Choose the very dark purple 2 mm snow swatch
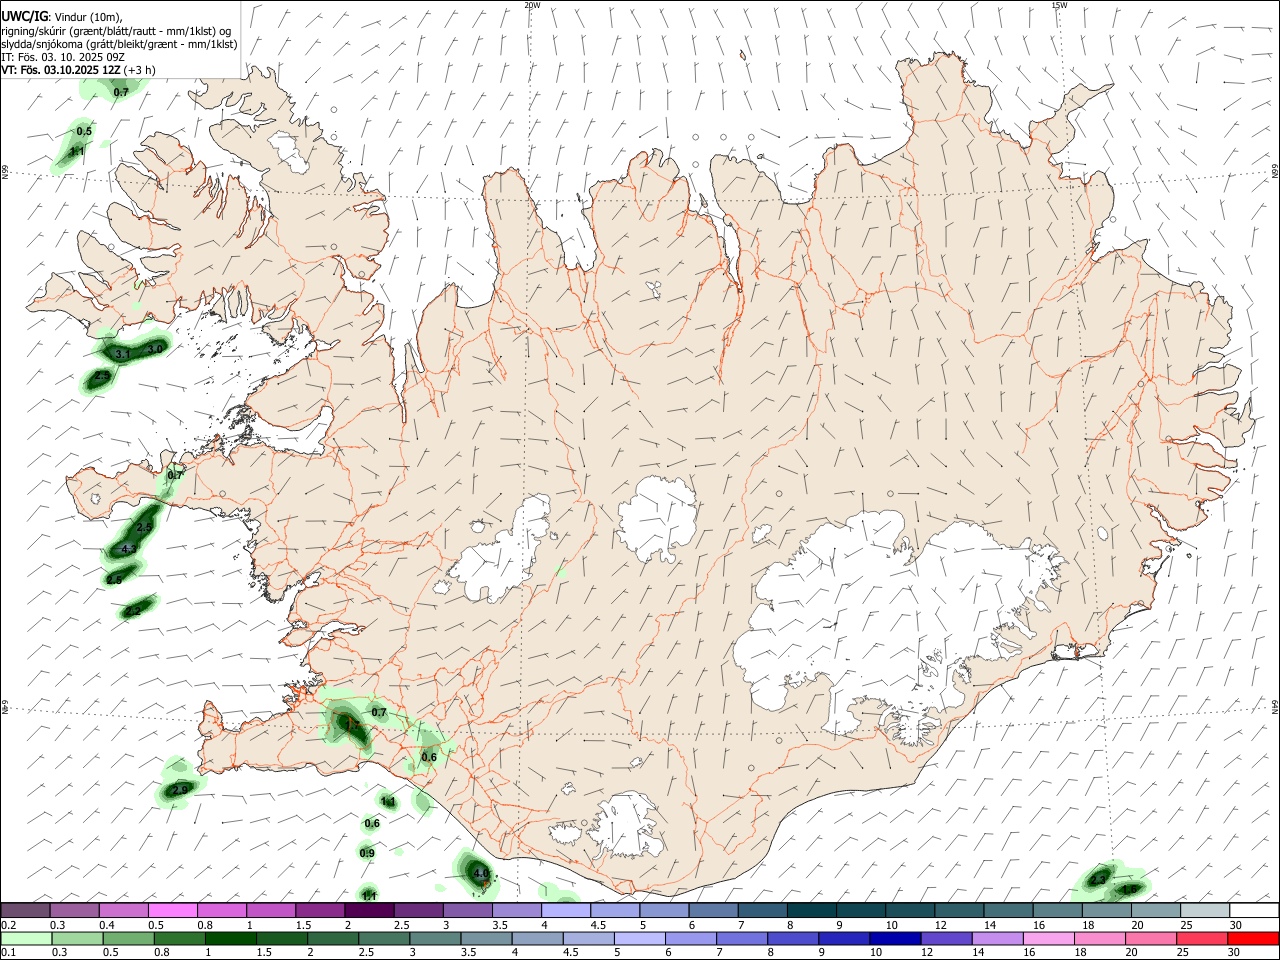This screenshot has height=960, width=1280. coord(369,910)
